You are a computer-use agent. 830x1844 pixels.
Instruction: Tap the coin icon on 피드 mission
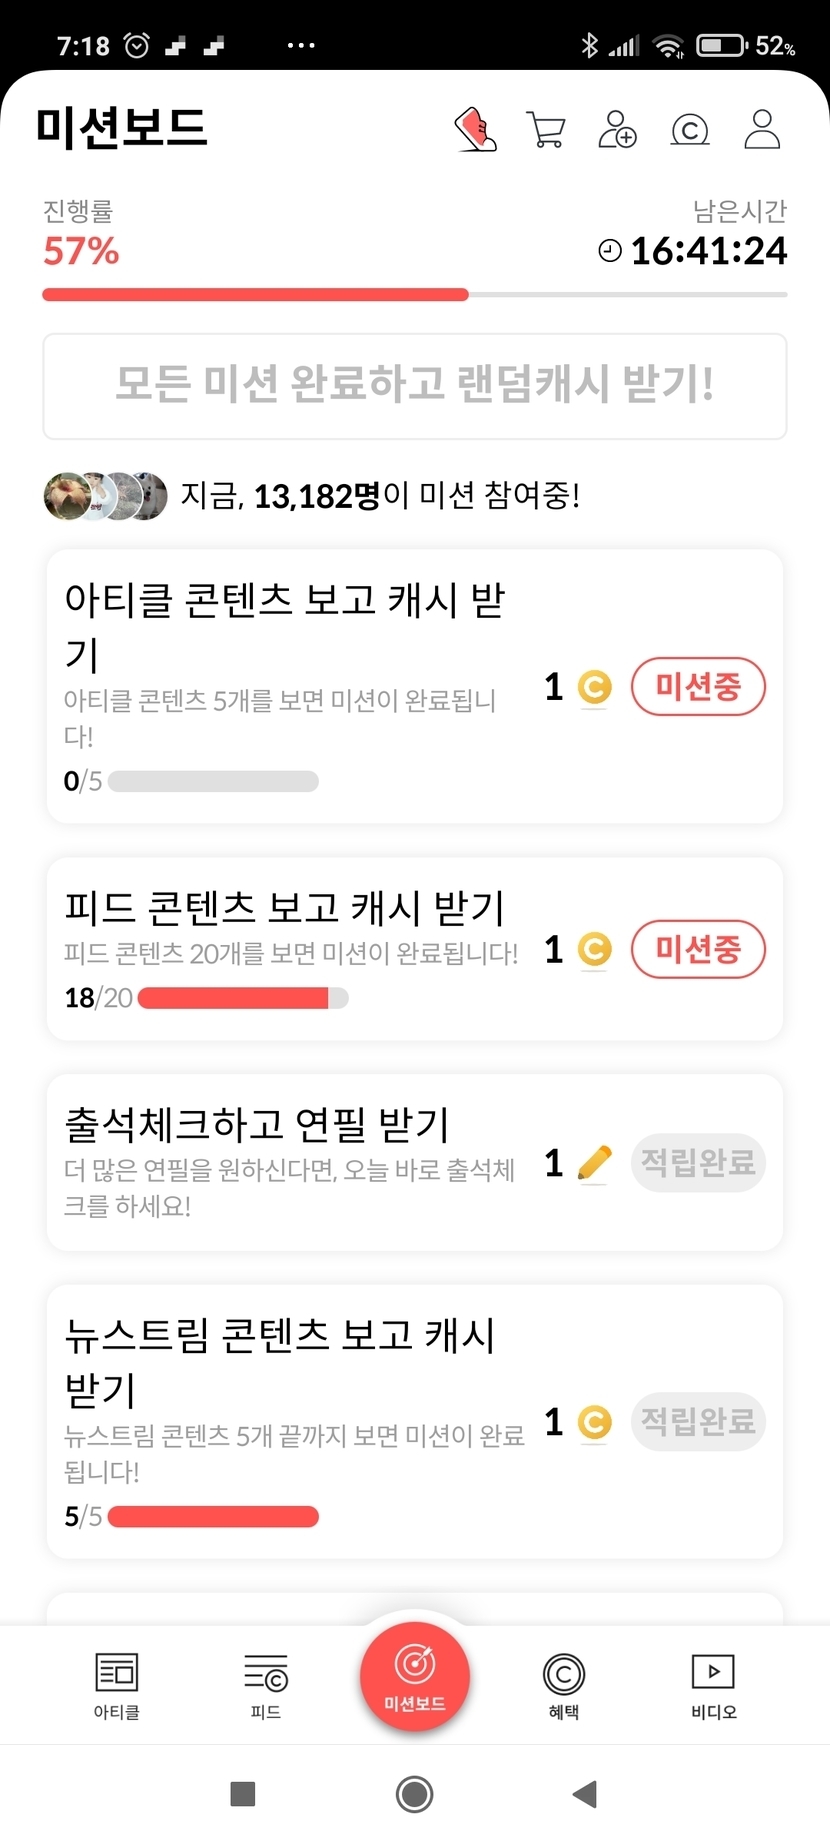point(595,949)
